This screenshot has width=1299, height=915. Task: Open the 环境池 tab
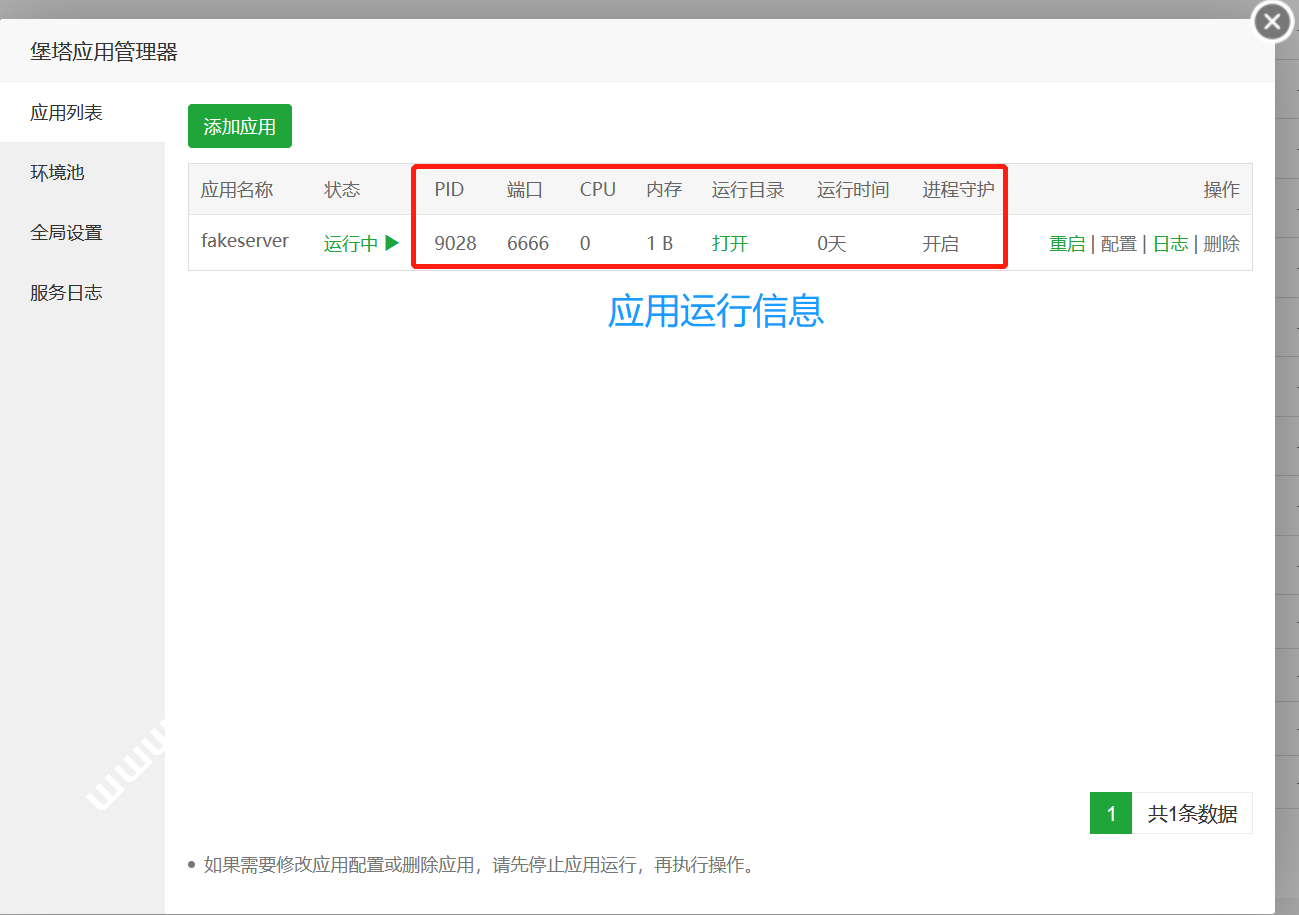[57, 173]
